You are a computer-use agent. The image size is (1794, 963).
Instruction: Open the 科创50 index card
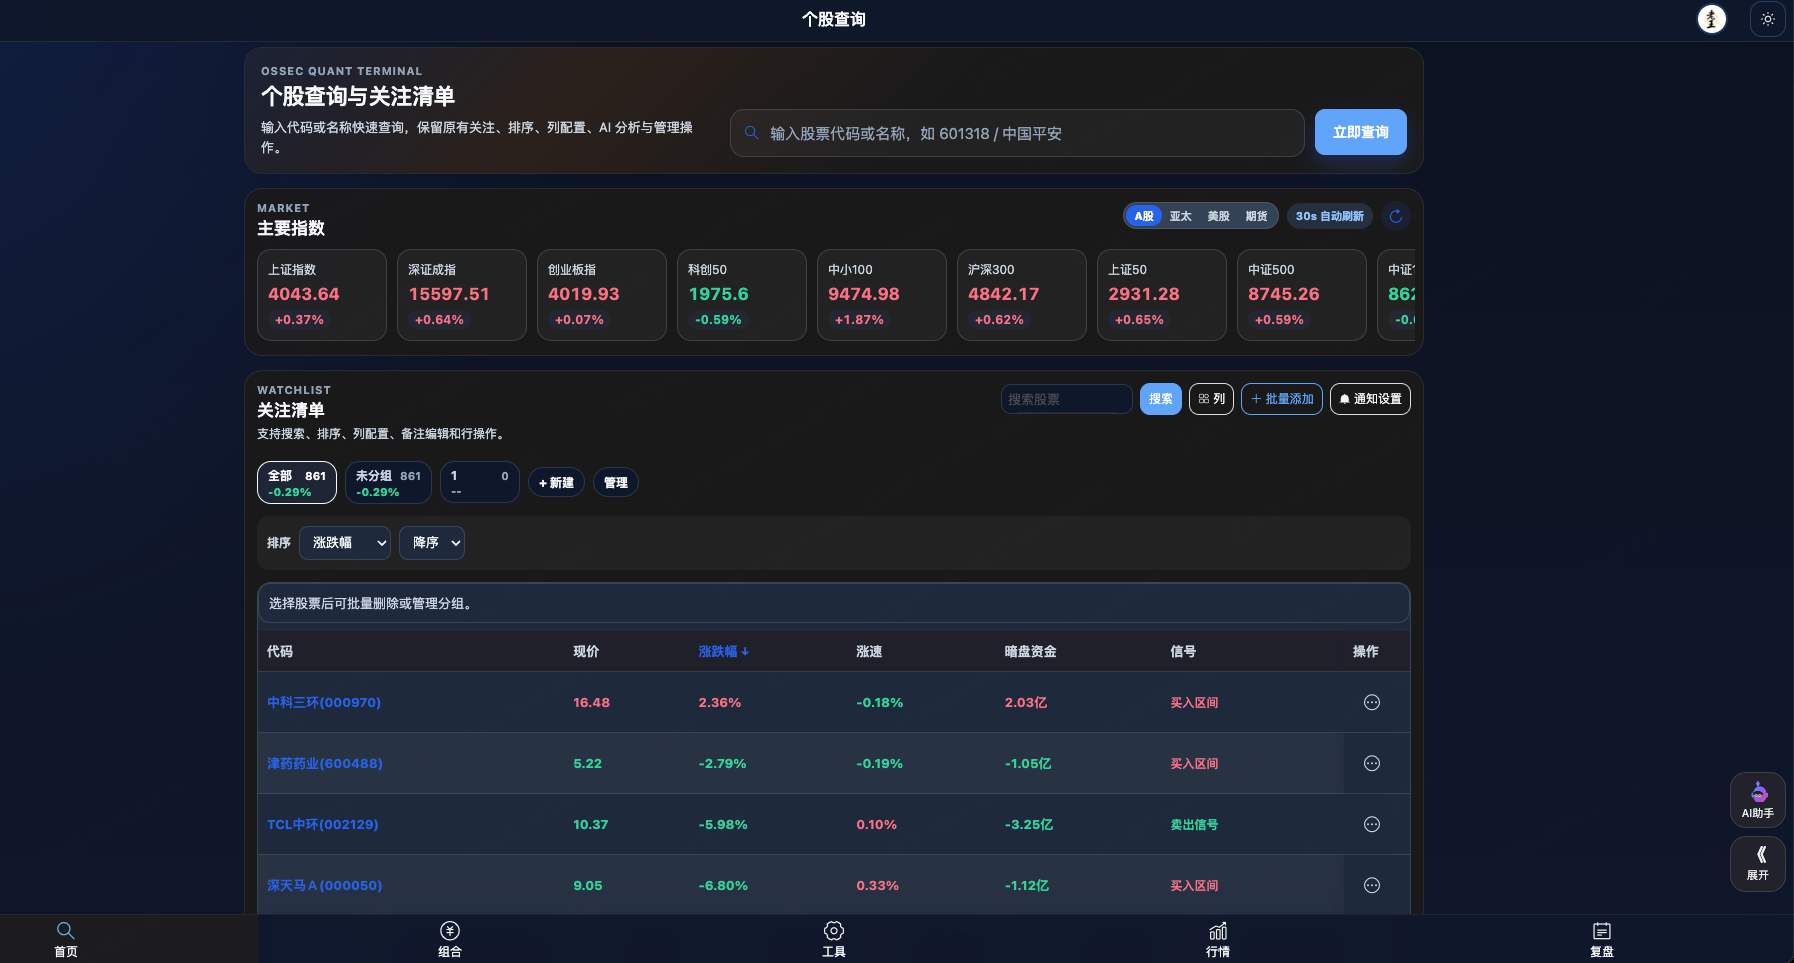(x=742, y=295)
